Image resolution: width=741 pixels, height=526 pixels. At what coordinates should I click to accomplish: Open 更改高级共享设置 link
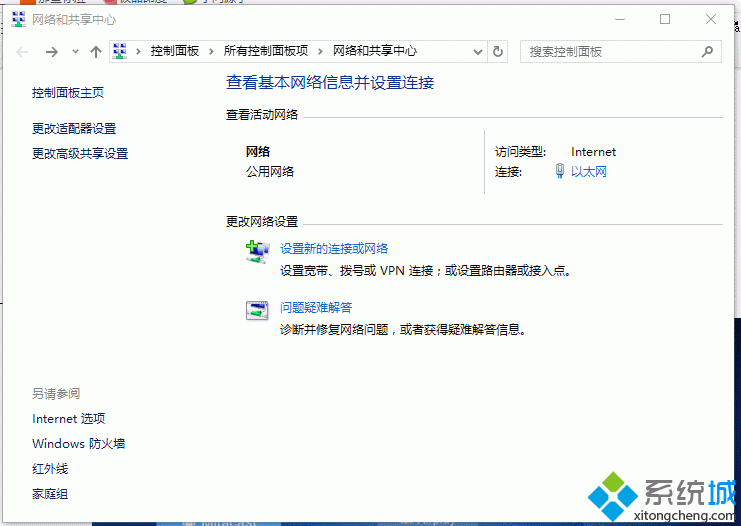(x=80, y=154)
